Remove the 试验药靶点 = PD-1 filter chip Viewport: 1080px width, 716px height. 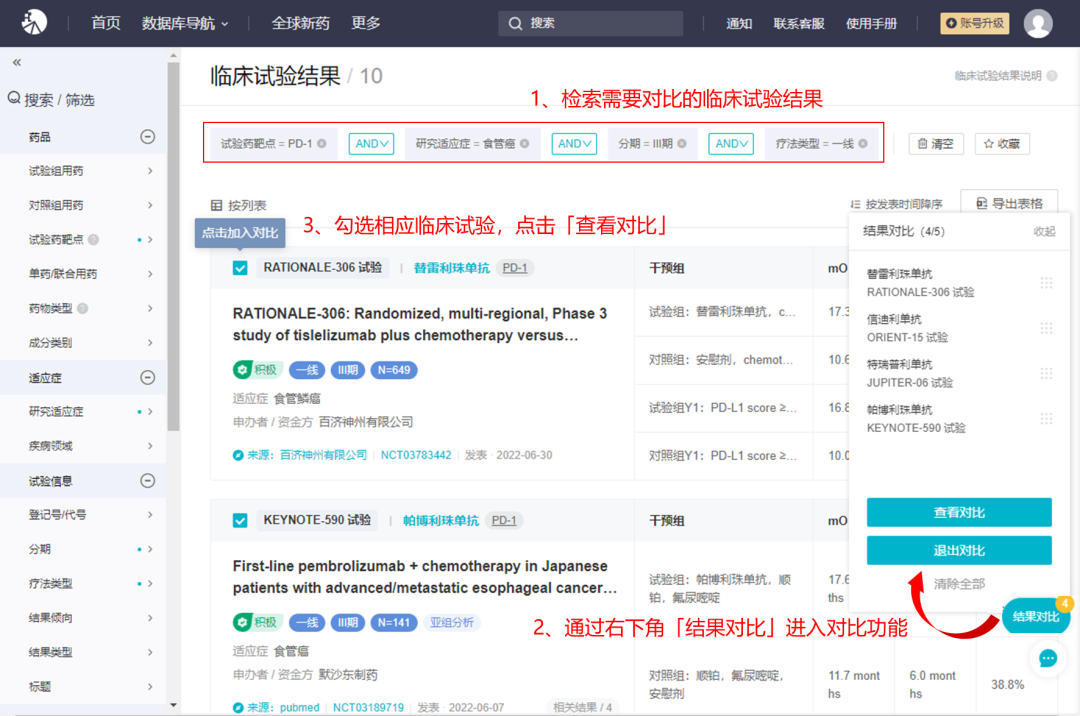pos(322,144)
